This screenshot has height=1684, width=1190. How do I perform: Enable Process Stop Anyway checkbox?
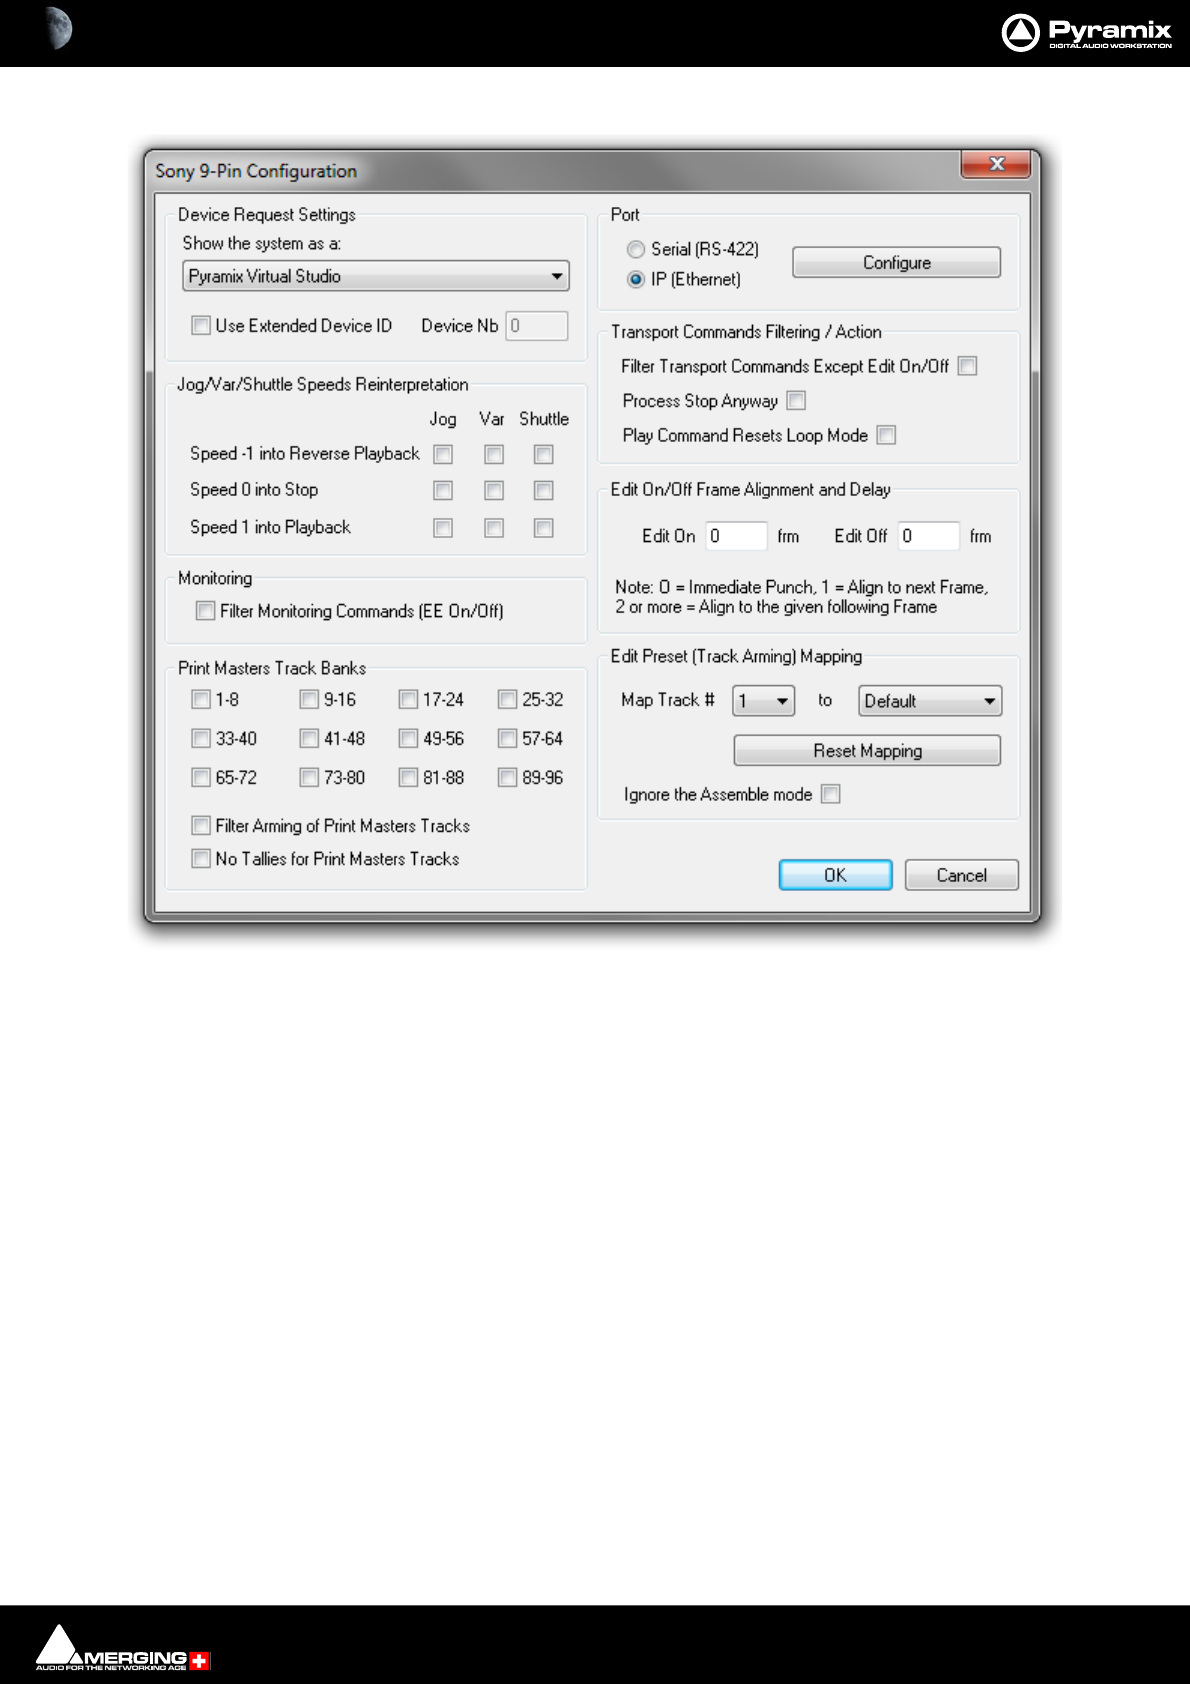click(x=796, y=400)
